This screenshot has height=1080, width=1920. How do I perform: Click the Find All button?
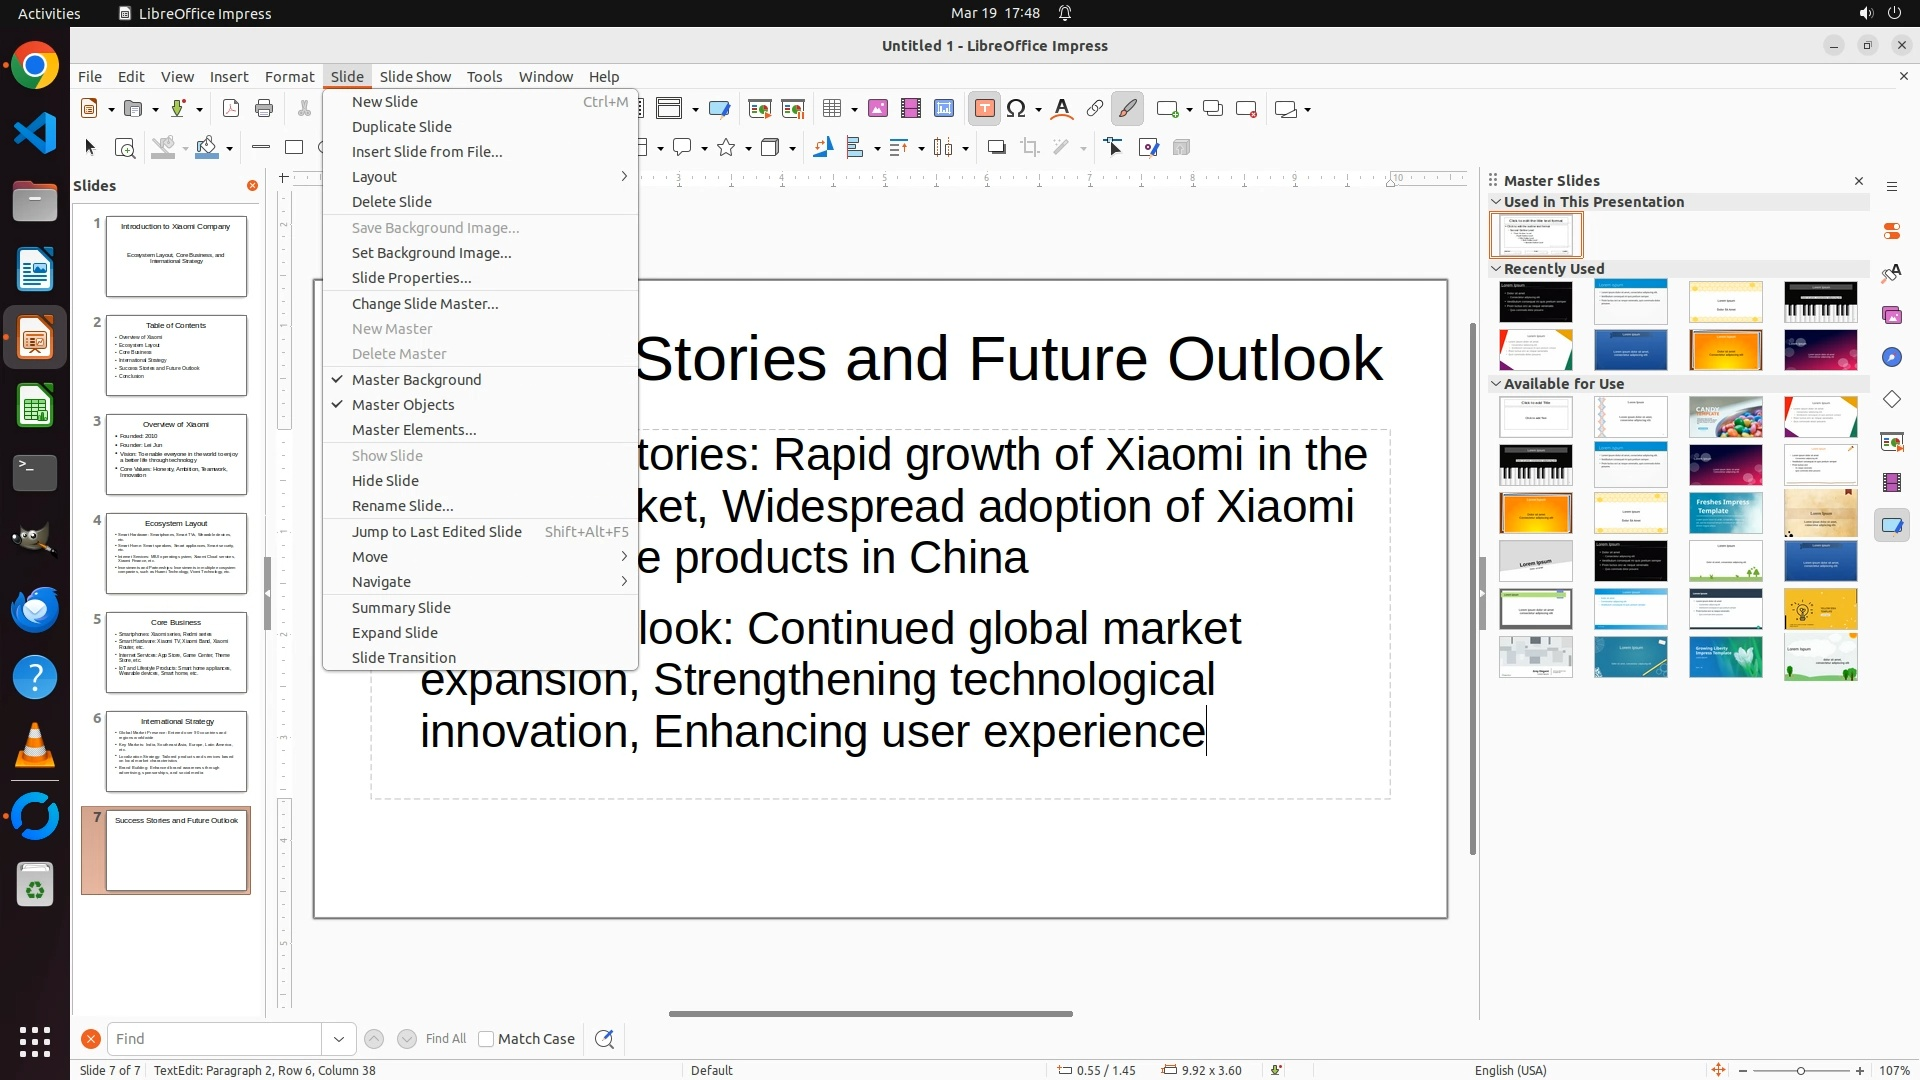[x=446, y=1039]
